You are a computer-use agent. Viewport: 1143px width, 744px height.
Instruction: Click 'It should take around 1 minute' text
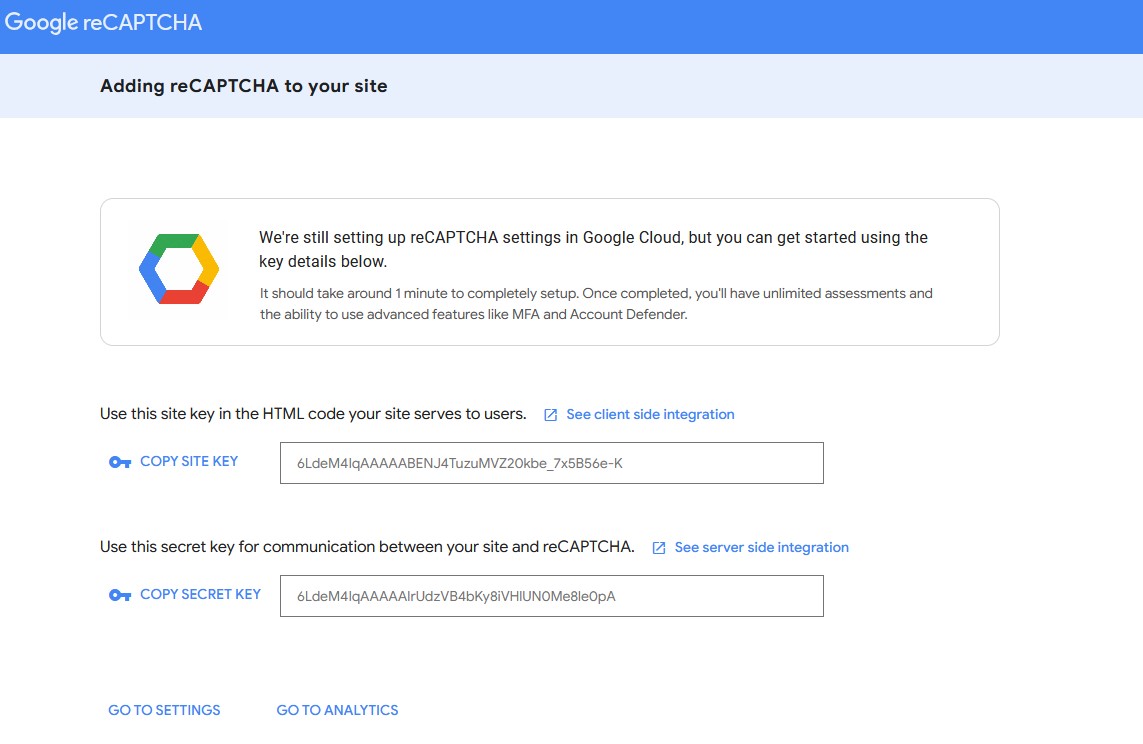596,304
